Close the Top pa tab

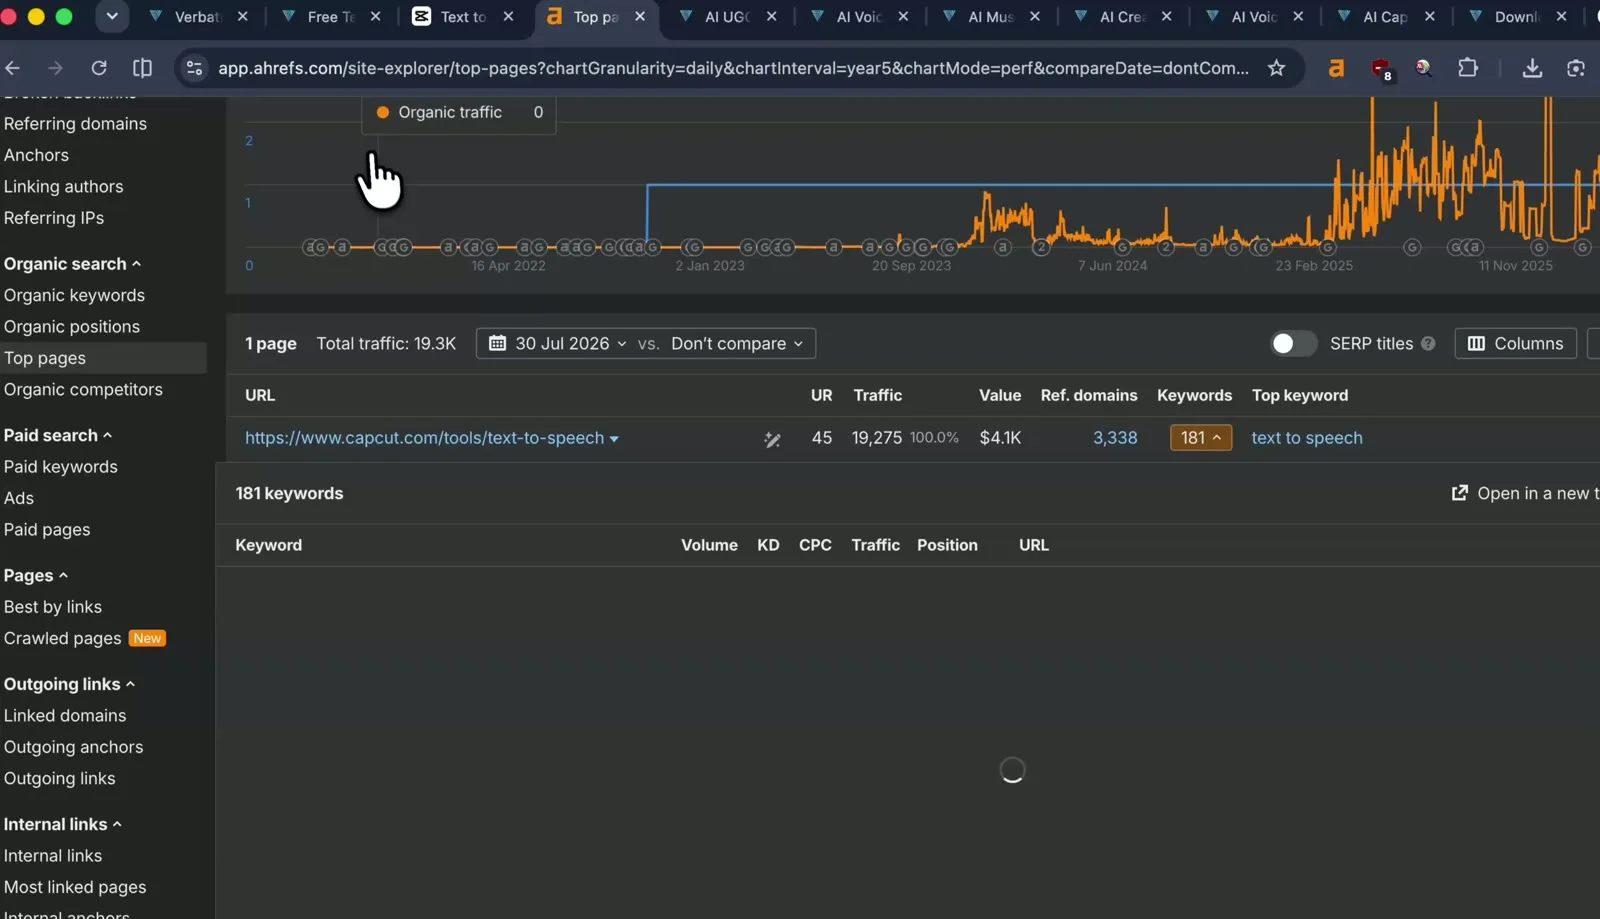coord(640,17)
